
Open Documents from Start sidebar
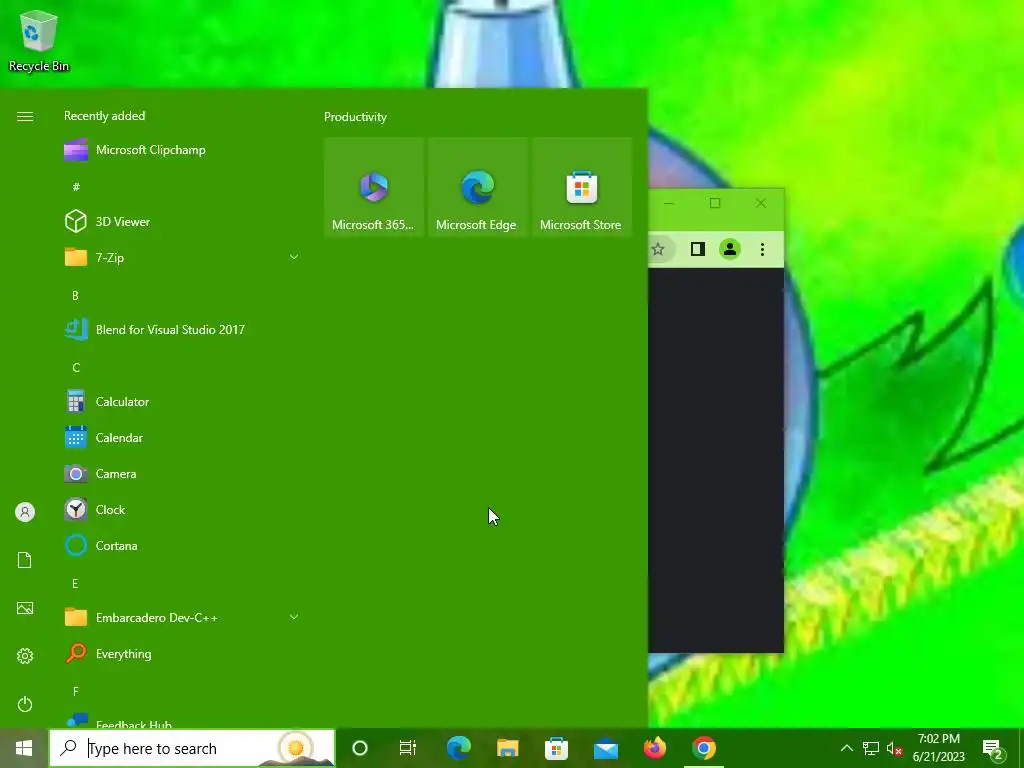click(25, 560)
